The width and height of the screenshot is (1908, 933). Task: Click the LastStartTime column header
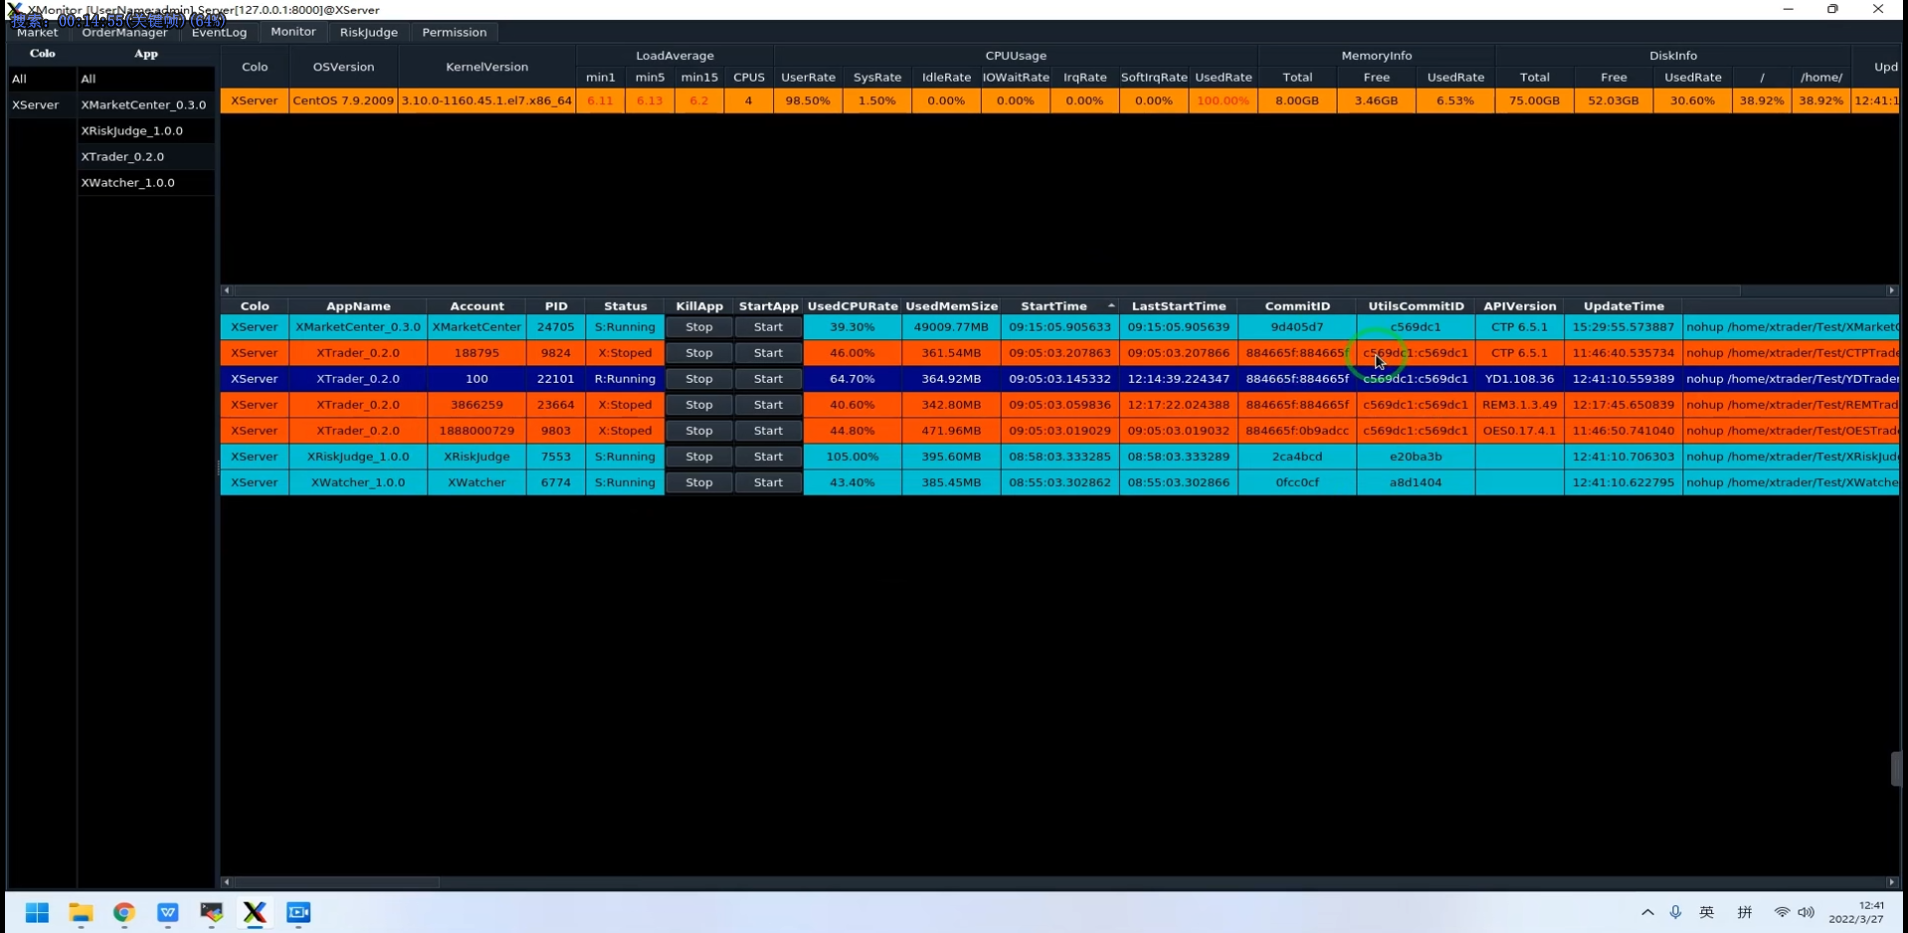[1178, 306]
